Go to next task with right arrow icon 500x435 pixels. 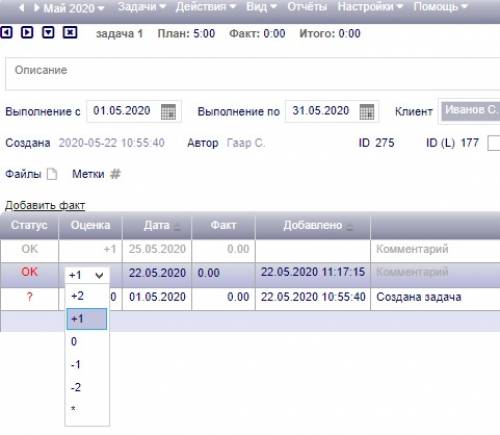[27, 33]
